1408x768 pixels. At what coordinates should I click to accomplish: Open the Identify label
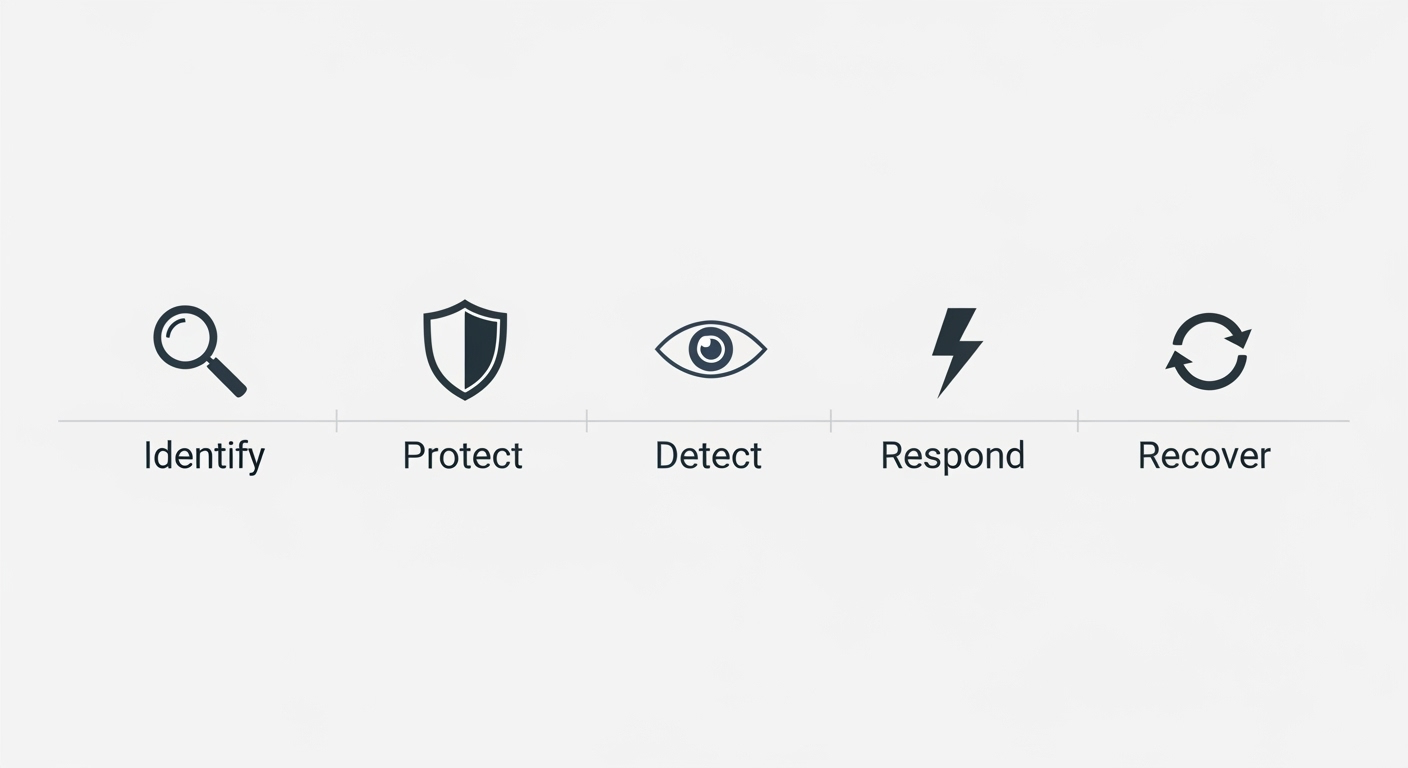(x=204, y=457)
